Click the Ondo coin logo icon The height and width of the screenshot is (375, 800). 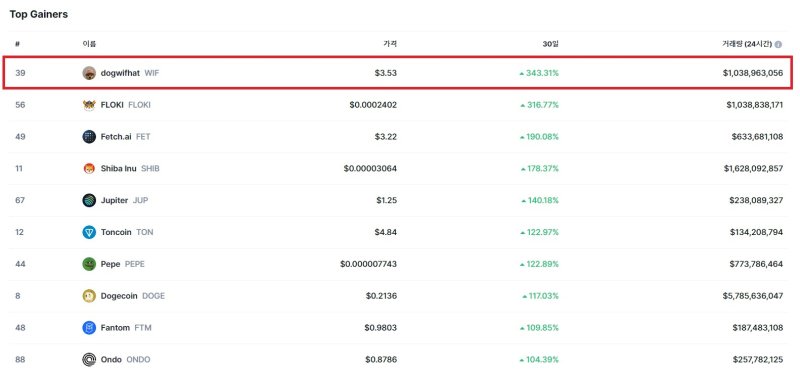[89, 360]
